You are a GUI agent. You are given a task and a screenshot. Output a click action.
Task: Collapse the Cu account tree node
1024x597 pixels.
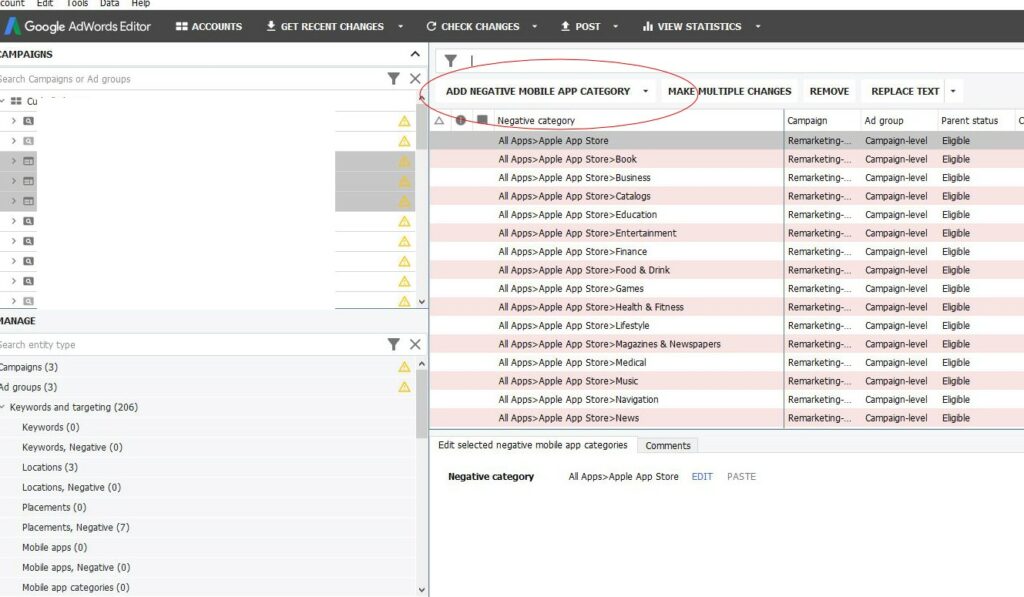3,101
